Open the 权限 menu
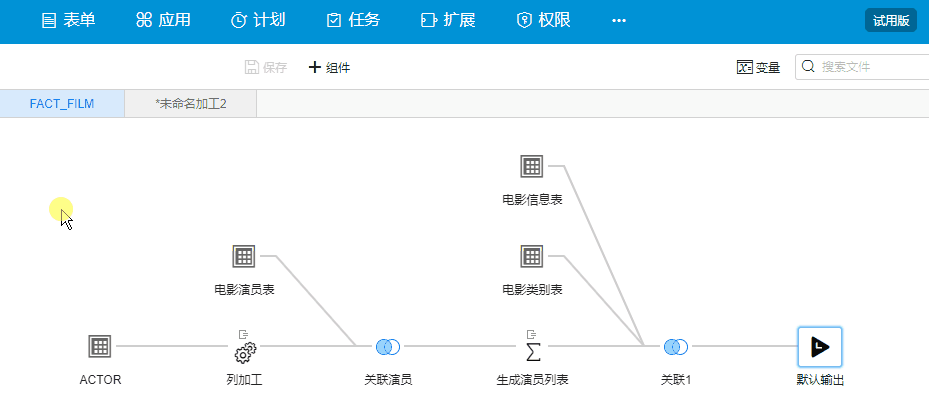The height and width of the screenshot is (406, 929). (x=543, y=20)
